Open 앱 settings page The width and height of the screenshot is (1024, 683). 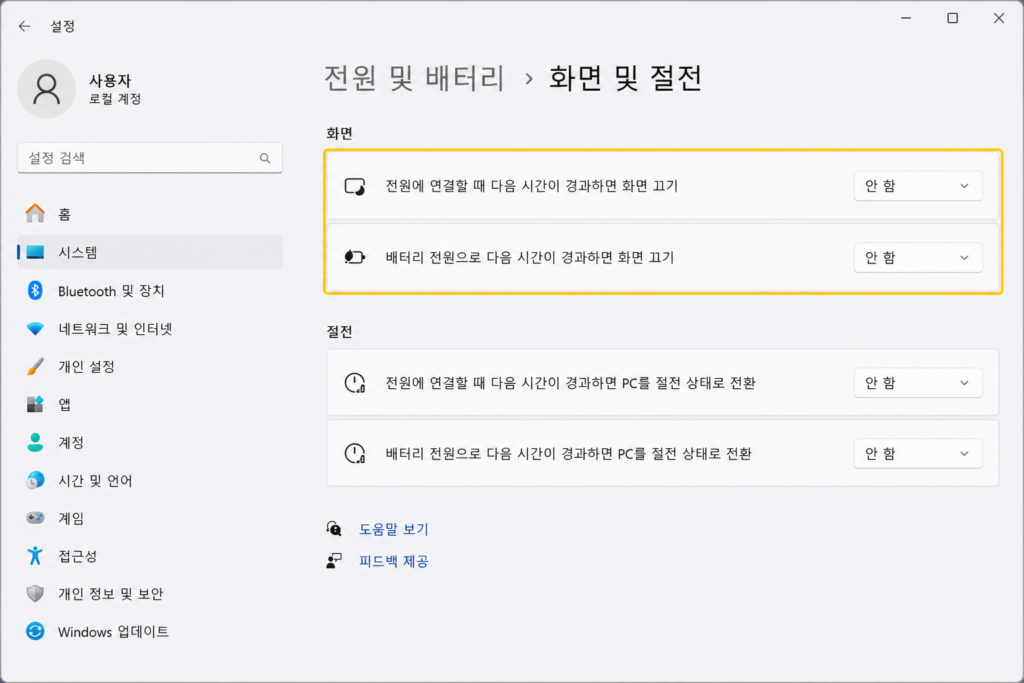pyautogui.click(x=150, y=404)
